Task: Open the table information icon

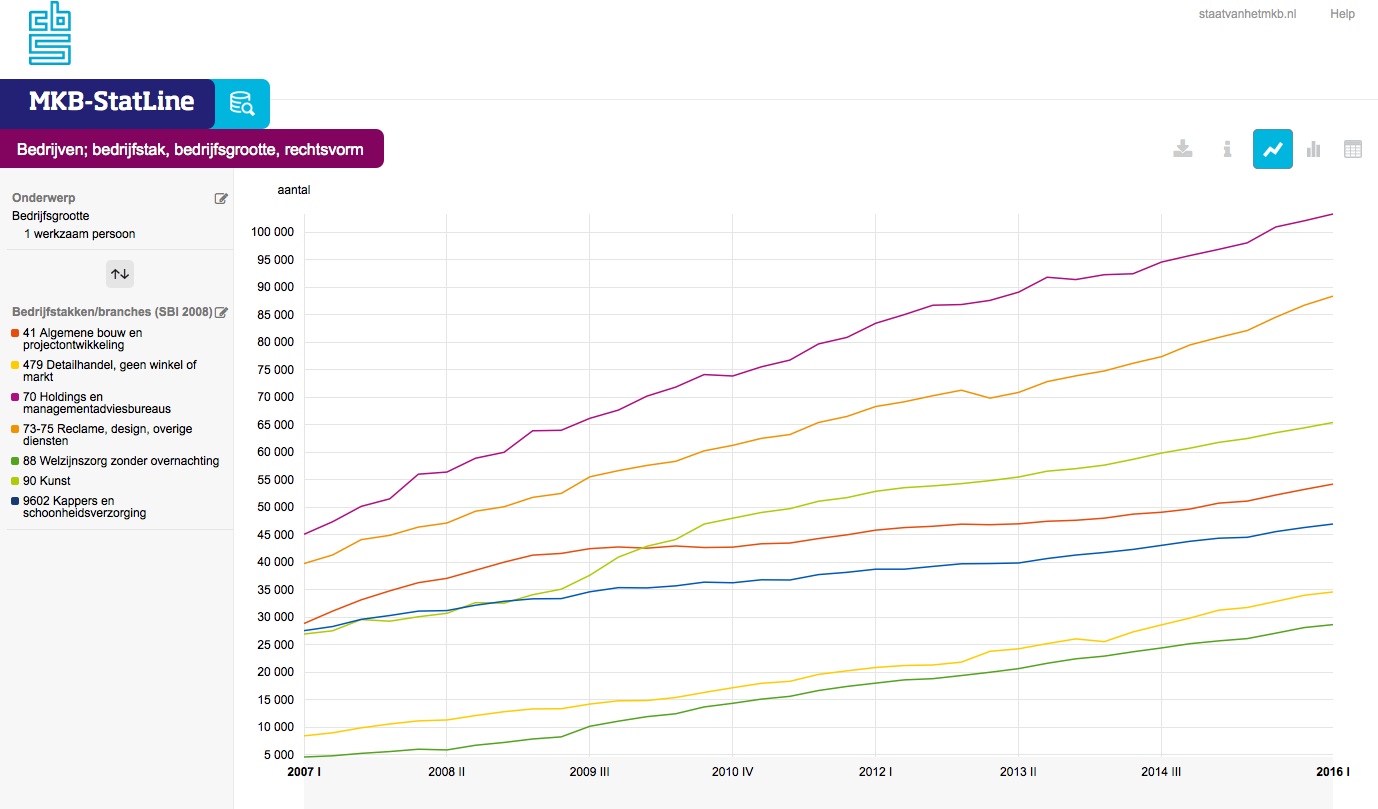Action: point(1227,149)
